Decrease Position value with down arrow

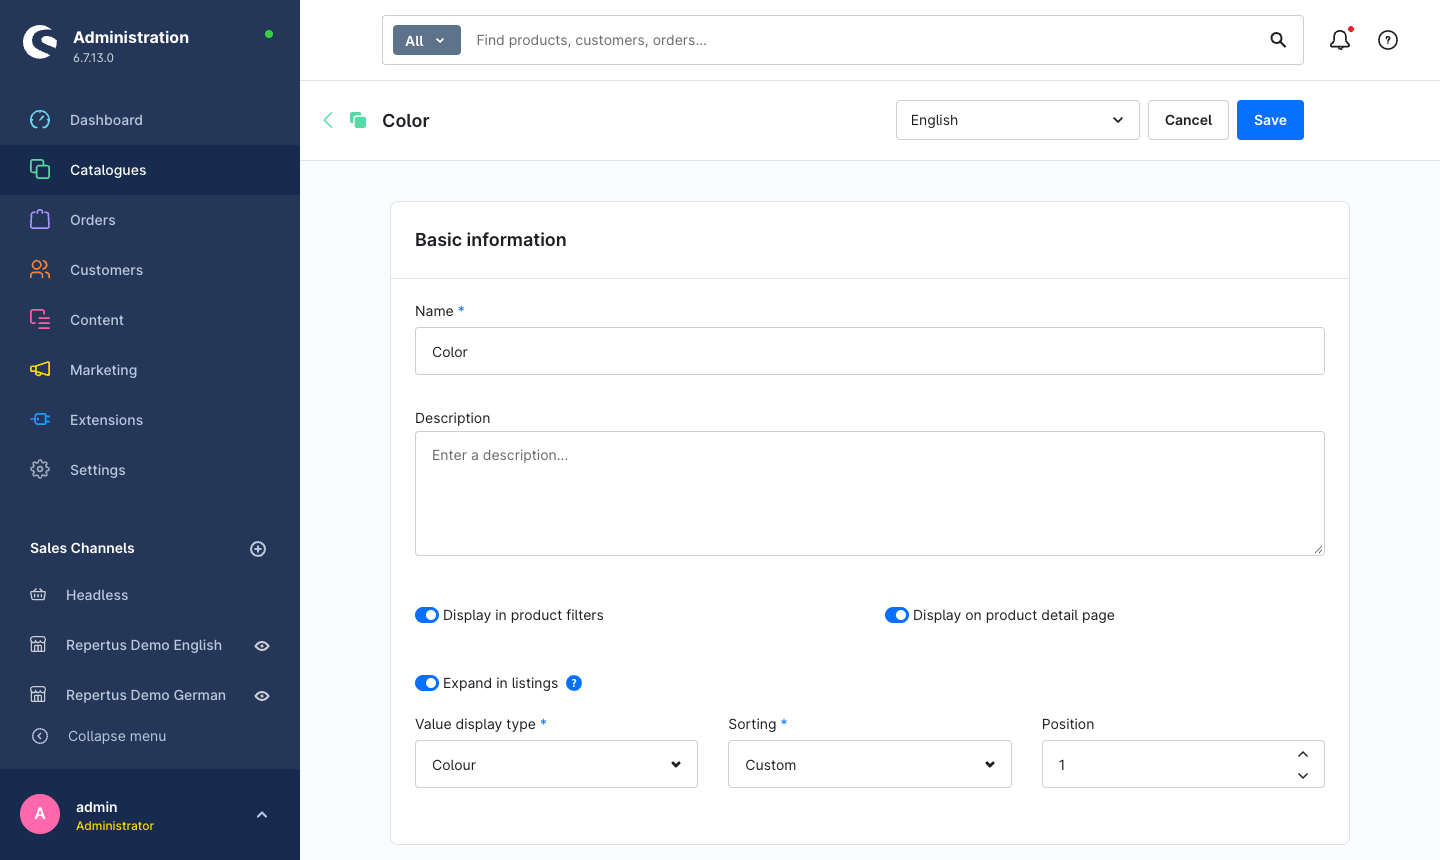coord(1303,776)
